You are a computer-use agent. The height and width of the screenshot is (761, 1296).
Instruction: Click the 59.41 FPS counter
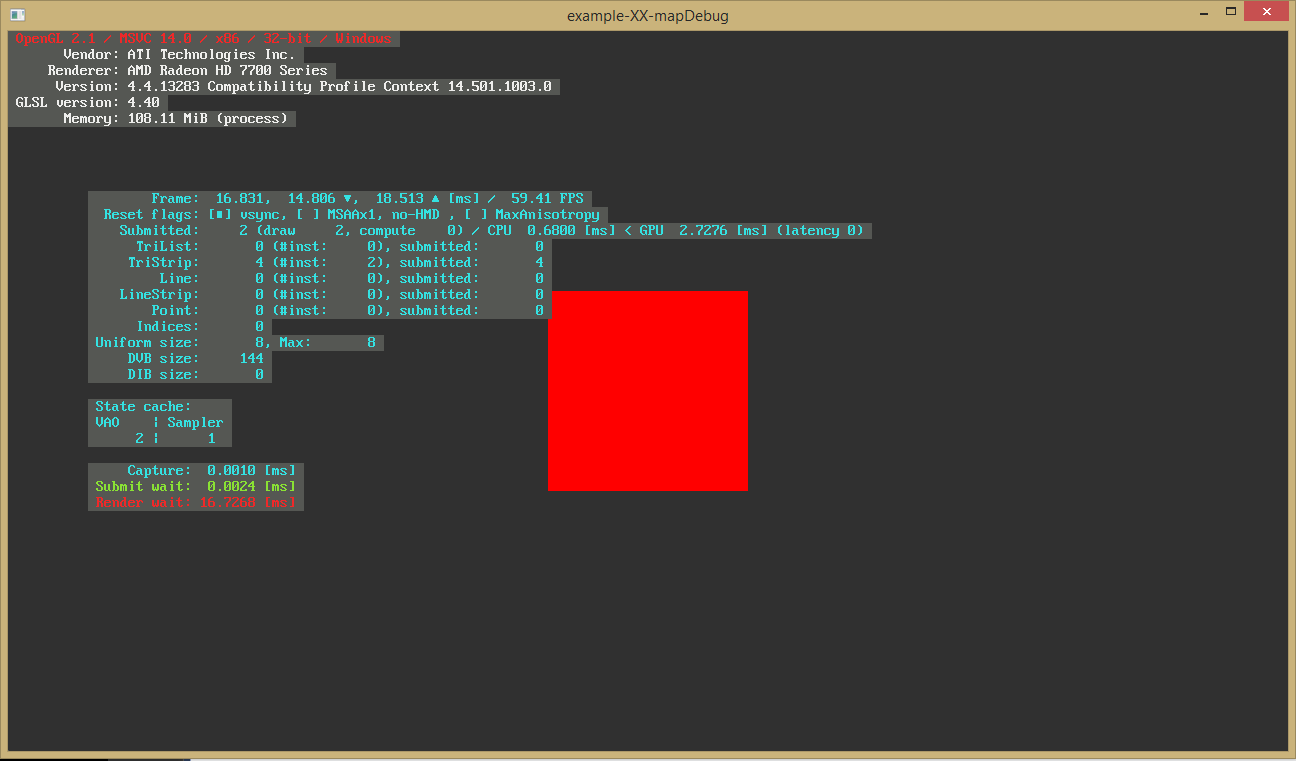tap(548, 198)
